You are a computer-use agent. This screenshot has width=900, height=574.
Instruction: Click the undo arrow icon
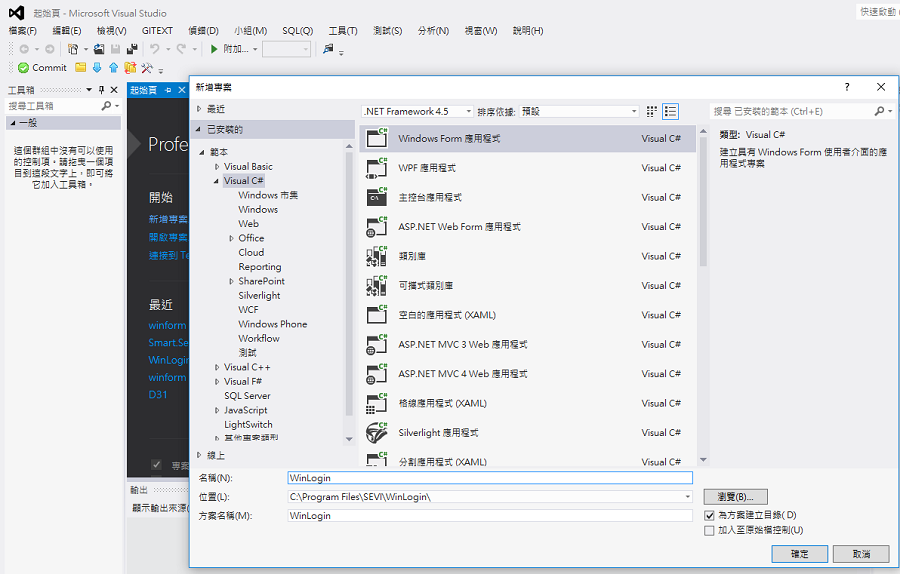154,49
